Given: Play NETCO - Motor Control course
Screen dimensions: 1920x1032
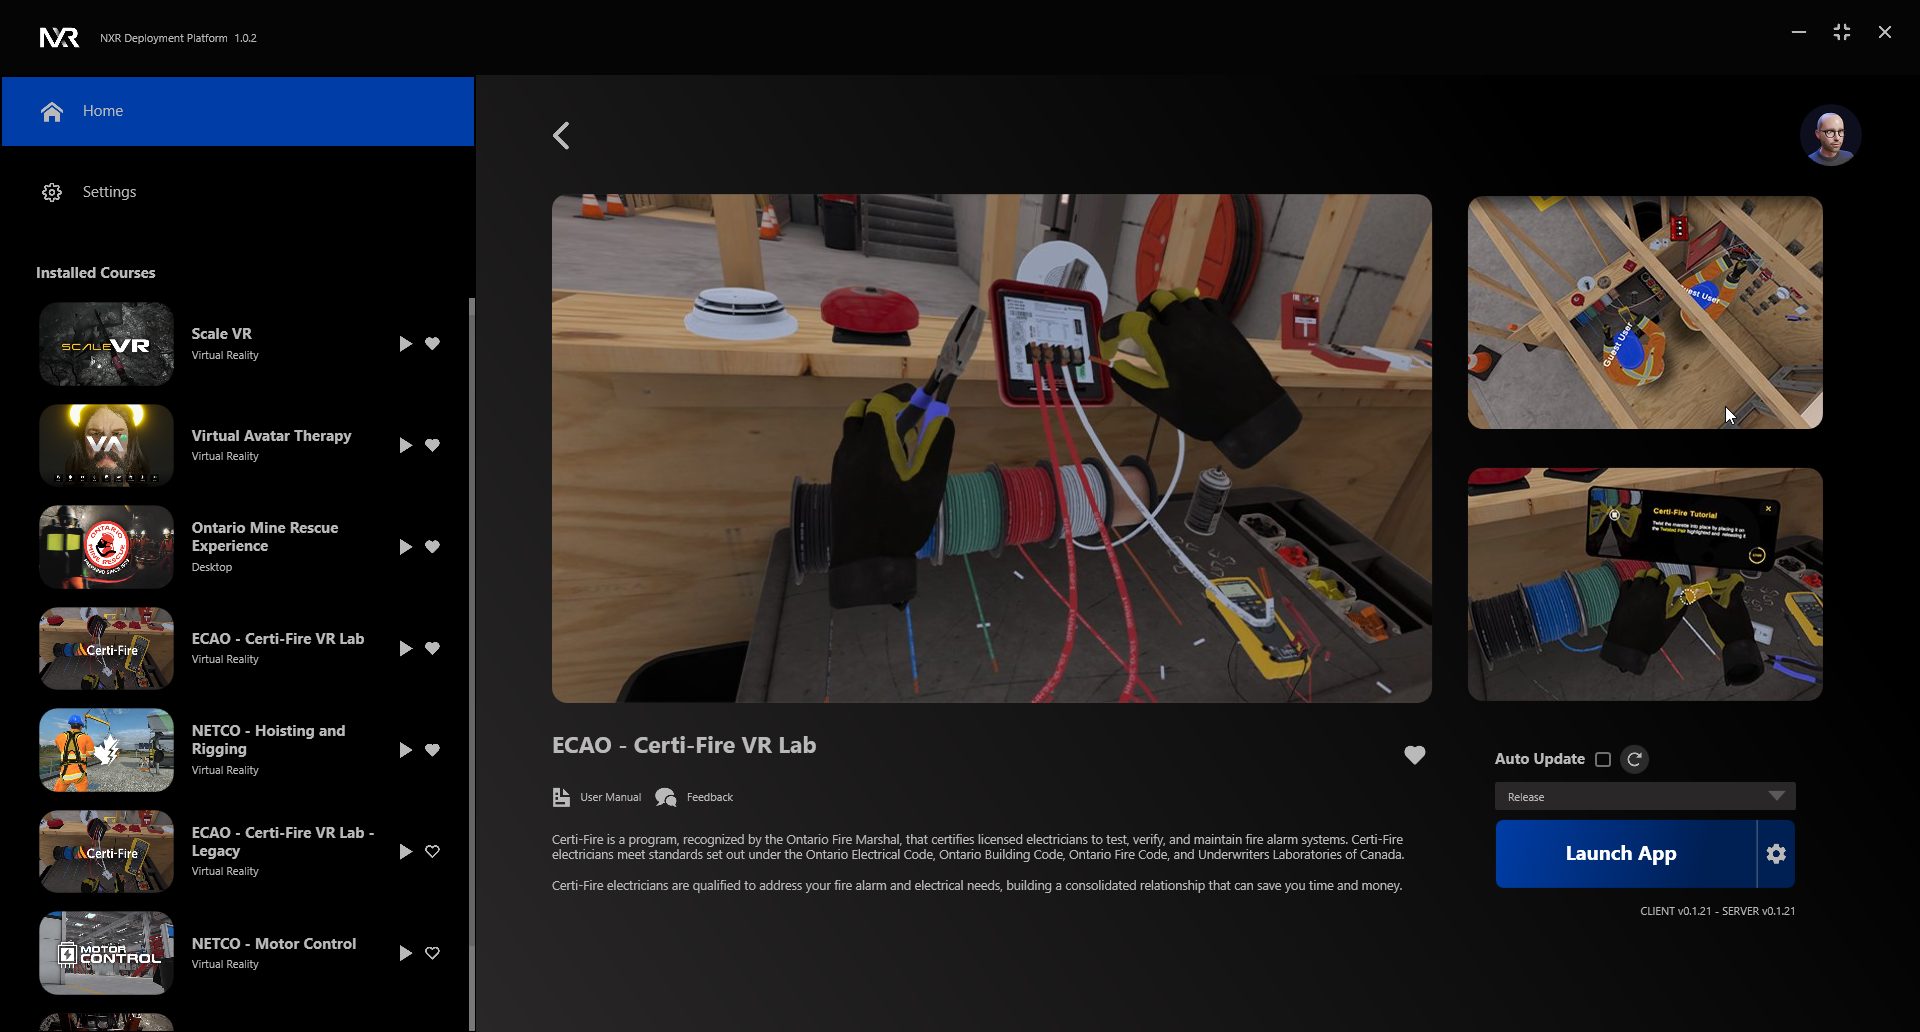Looking at the screenshot, I should pyautogui.click(x=405, y=953).
